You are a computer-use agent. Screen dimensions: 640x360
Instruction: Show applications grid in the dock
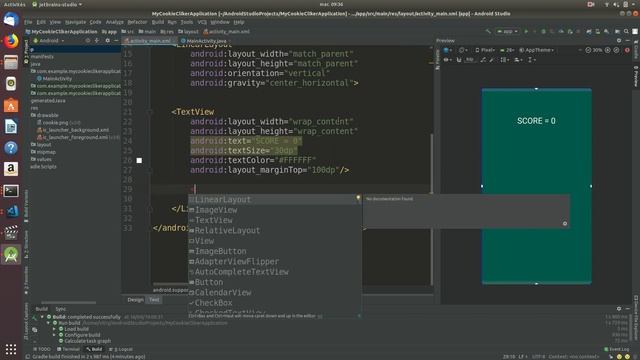click(11, 349)
